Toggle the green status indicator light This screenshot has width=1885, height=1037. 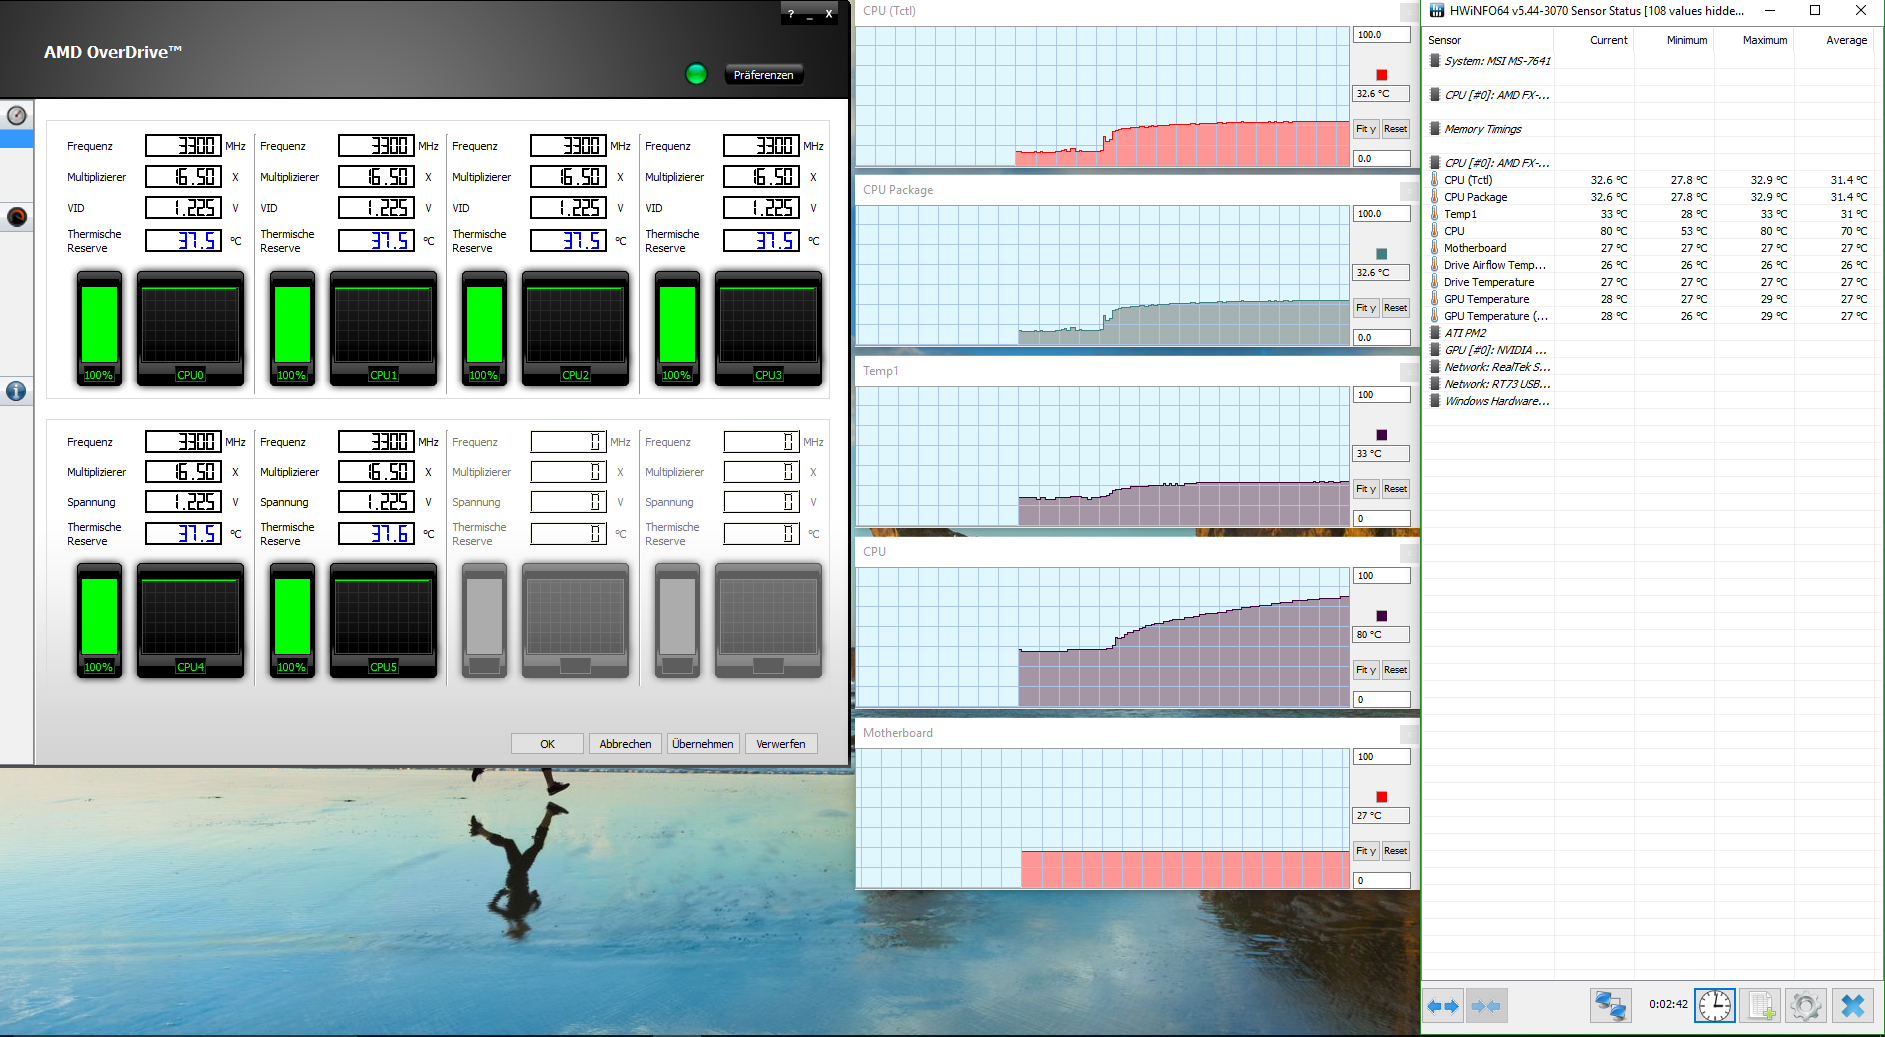[696, 74]
